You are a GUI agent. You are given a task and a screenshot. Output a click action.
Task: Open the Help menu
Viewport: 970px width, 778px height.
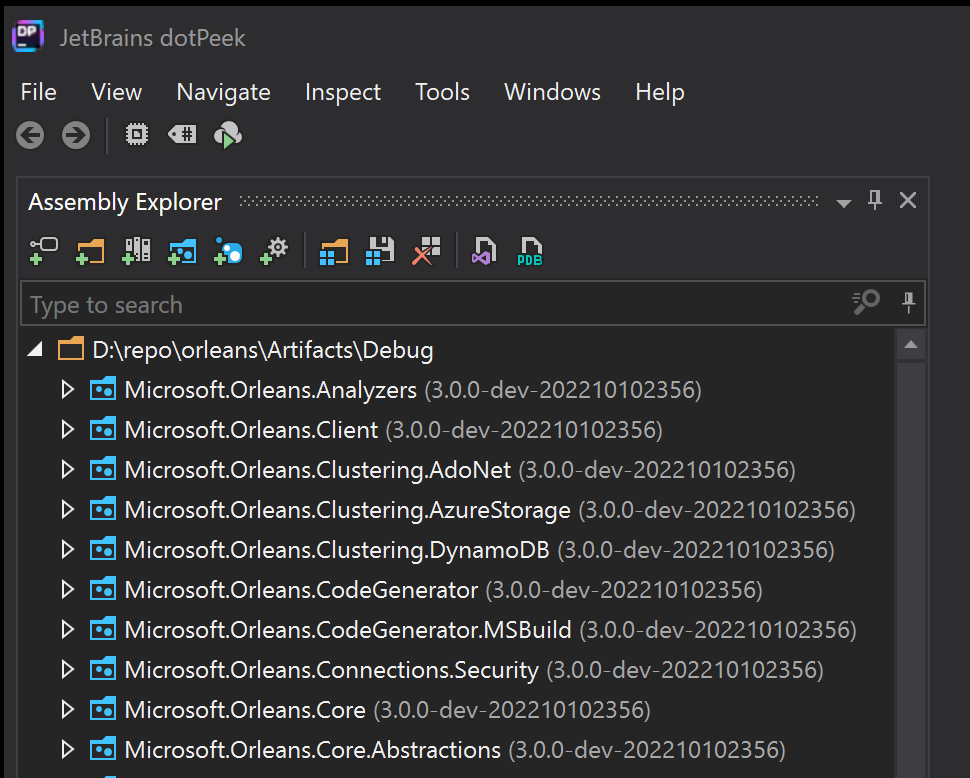pos(659,92)
